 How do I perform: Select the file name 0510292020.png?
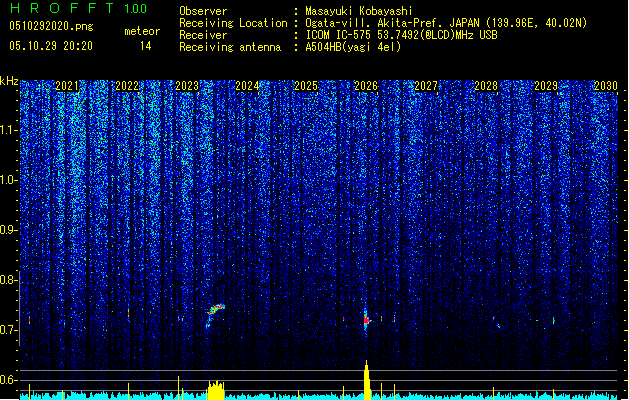[x=51, y=26]
